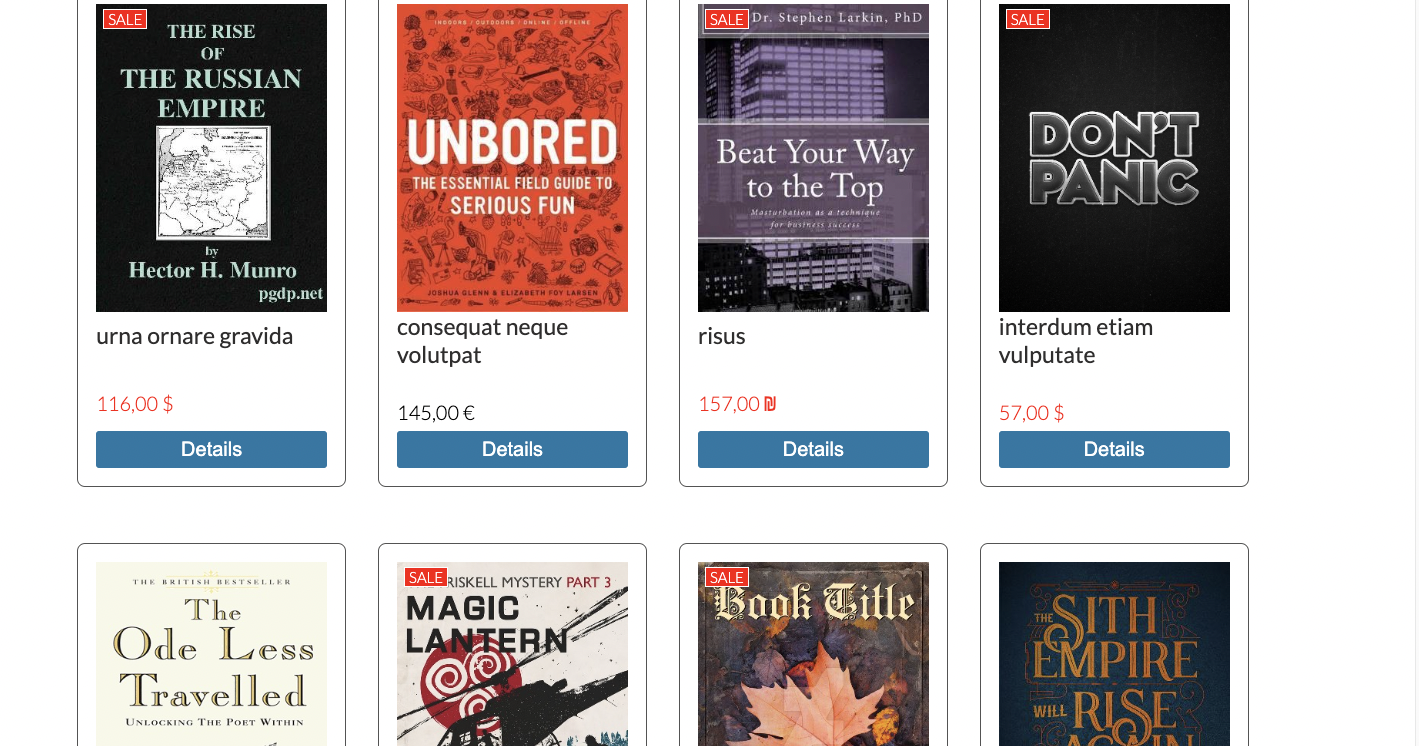1419x746 pixels.
Task: Click the 57,00 dollar price label
Action: tap(1031, 412)
